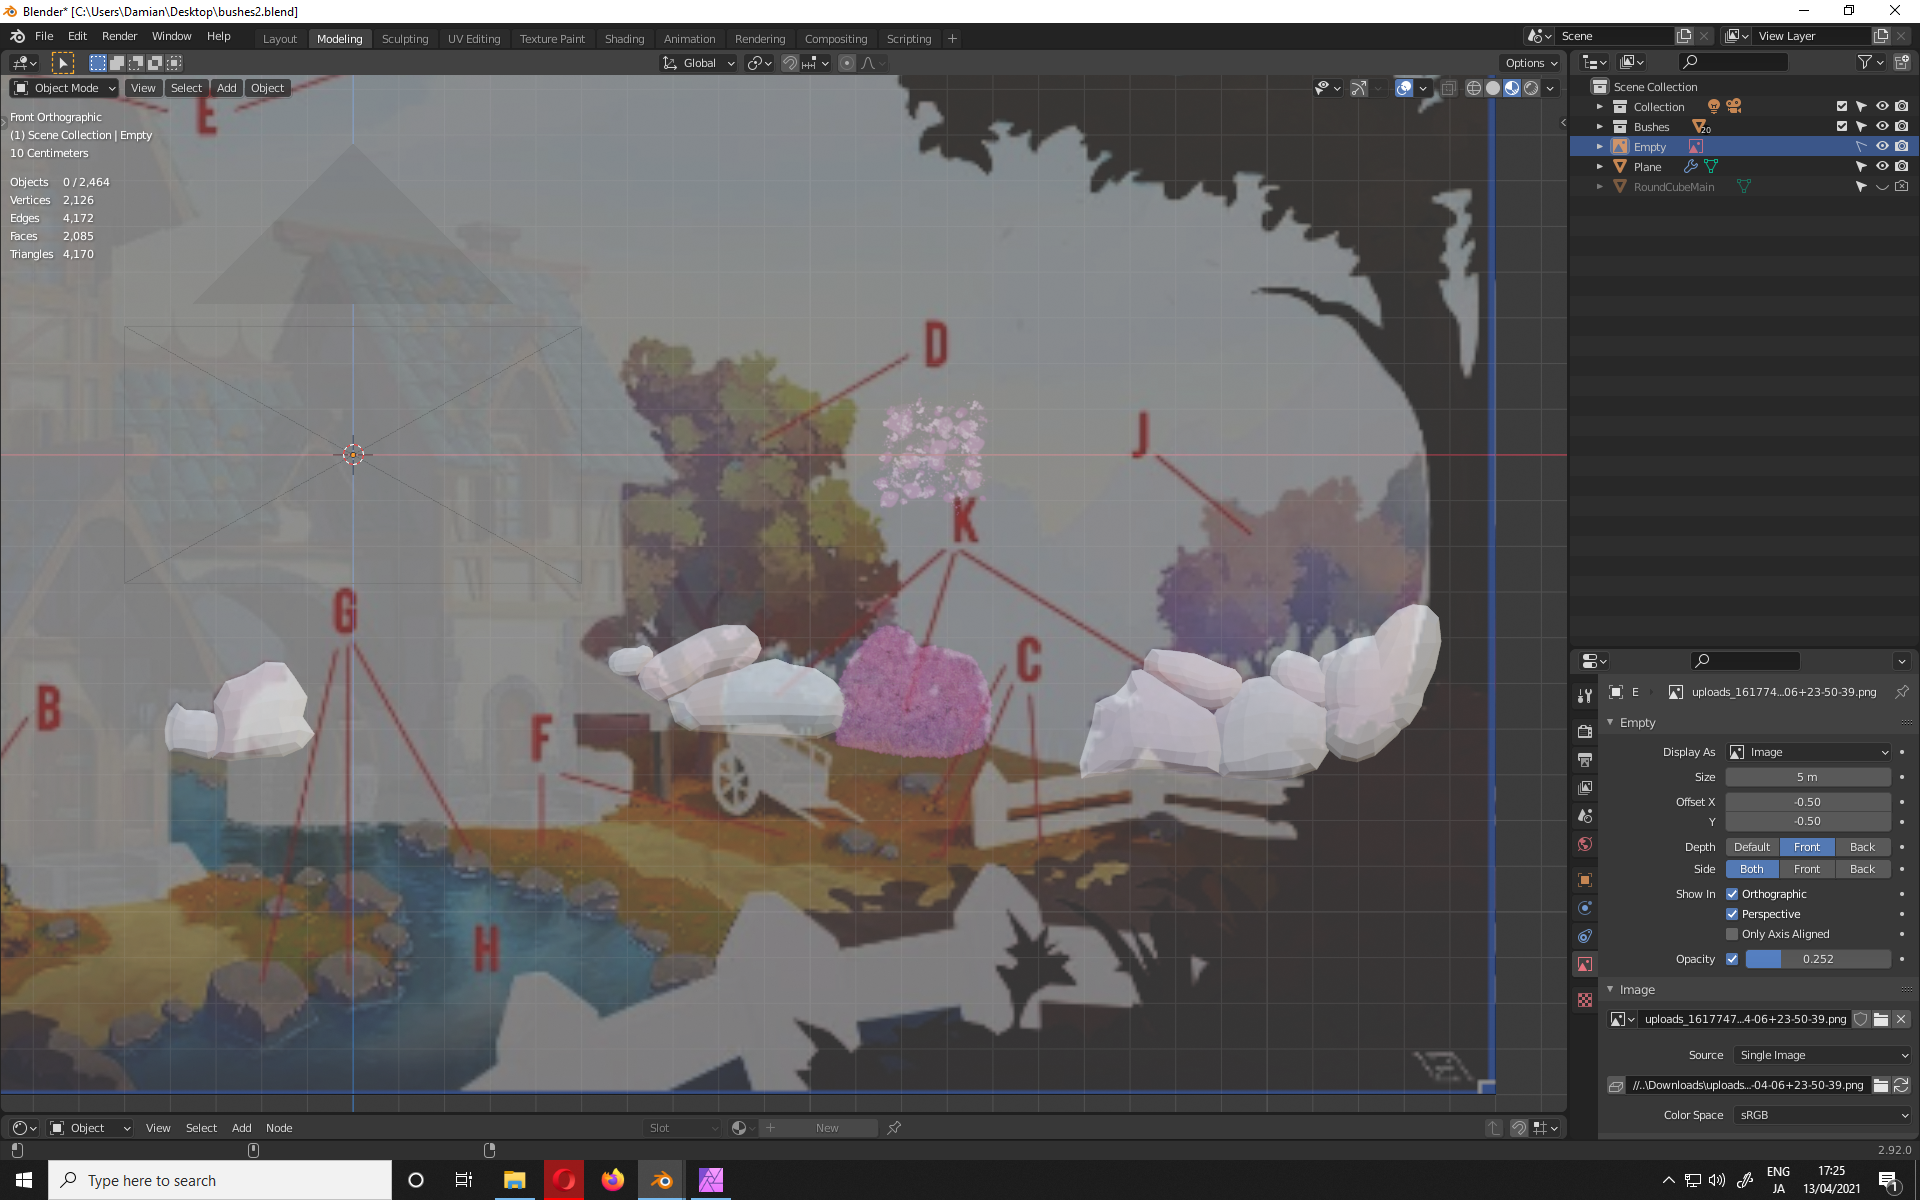Switch to wireframe viewport shading
The width and height of the screenshot is (1920, 1200).
pyautogui.click(x=1473, y=88)
